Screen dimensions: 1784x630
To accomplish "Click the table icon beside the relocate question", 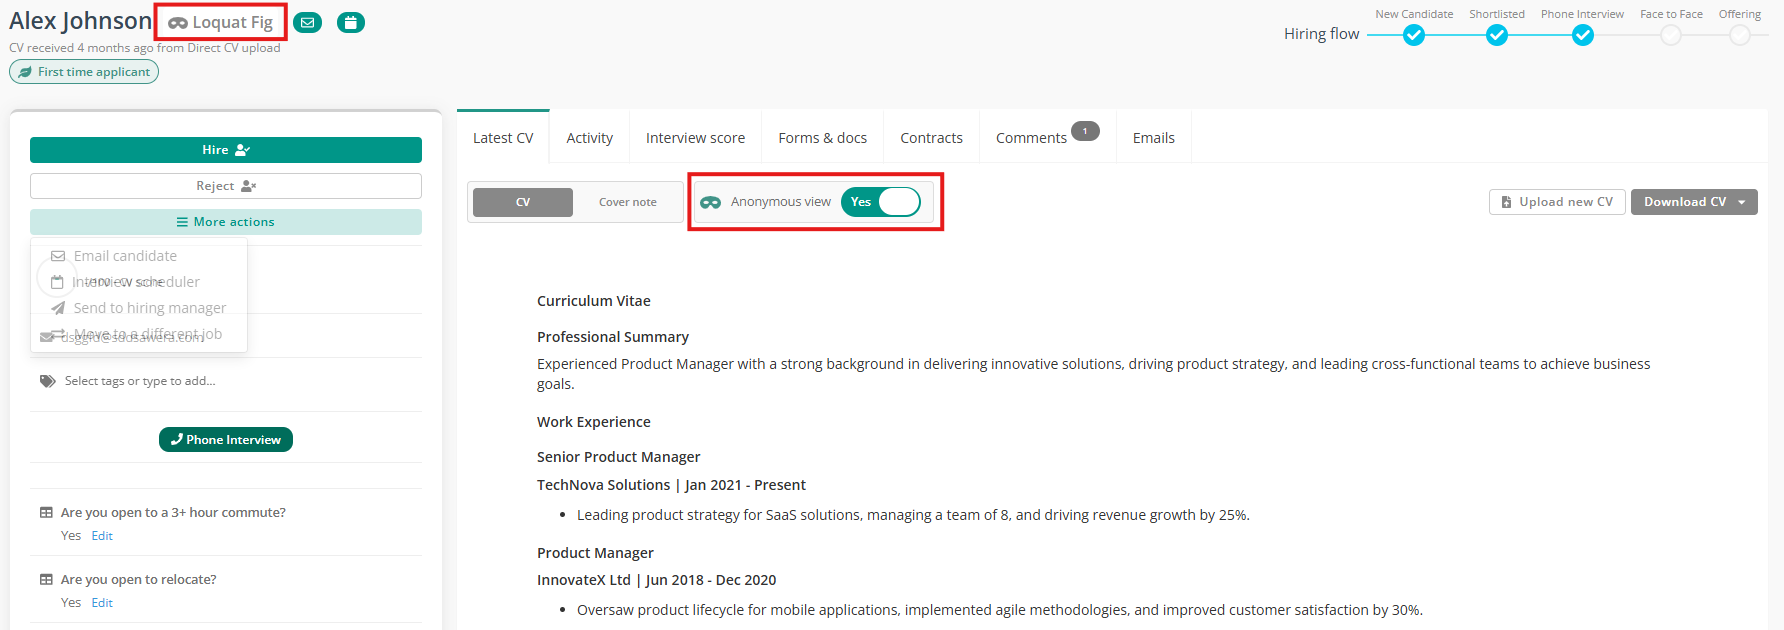I will point(46,580).
